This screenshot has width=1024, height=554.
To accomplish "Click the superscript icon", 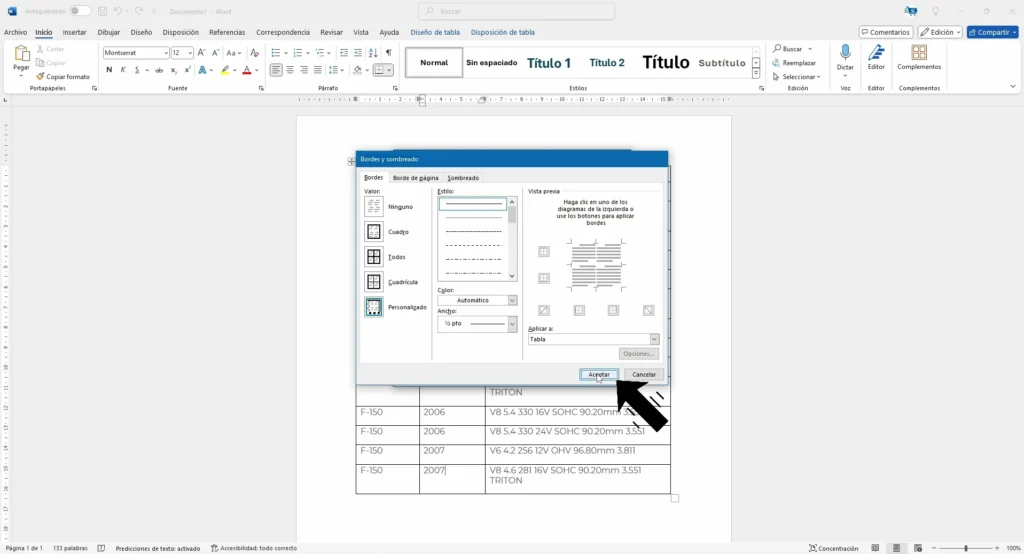I will click(187, 70).
